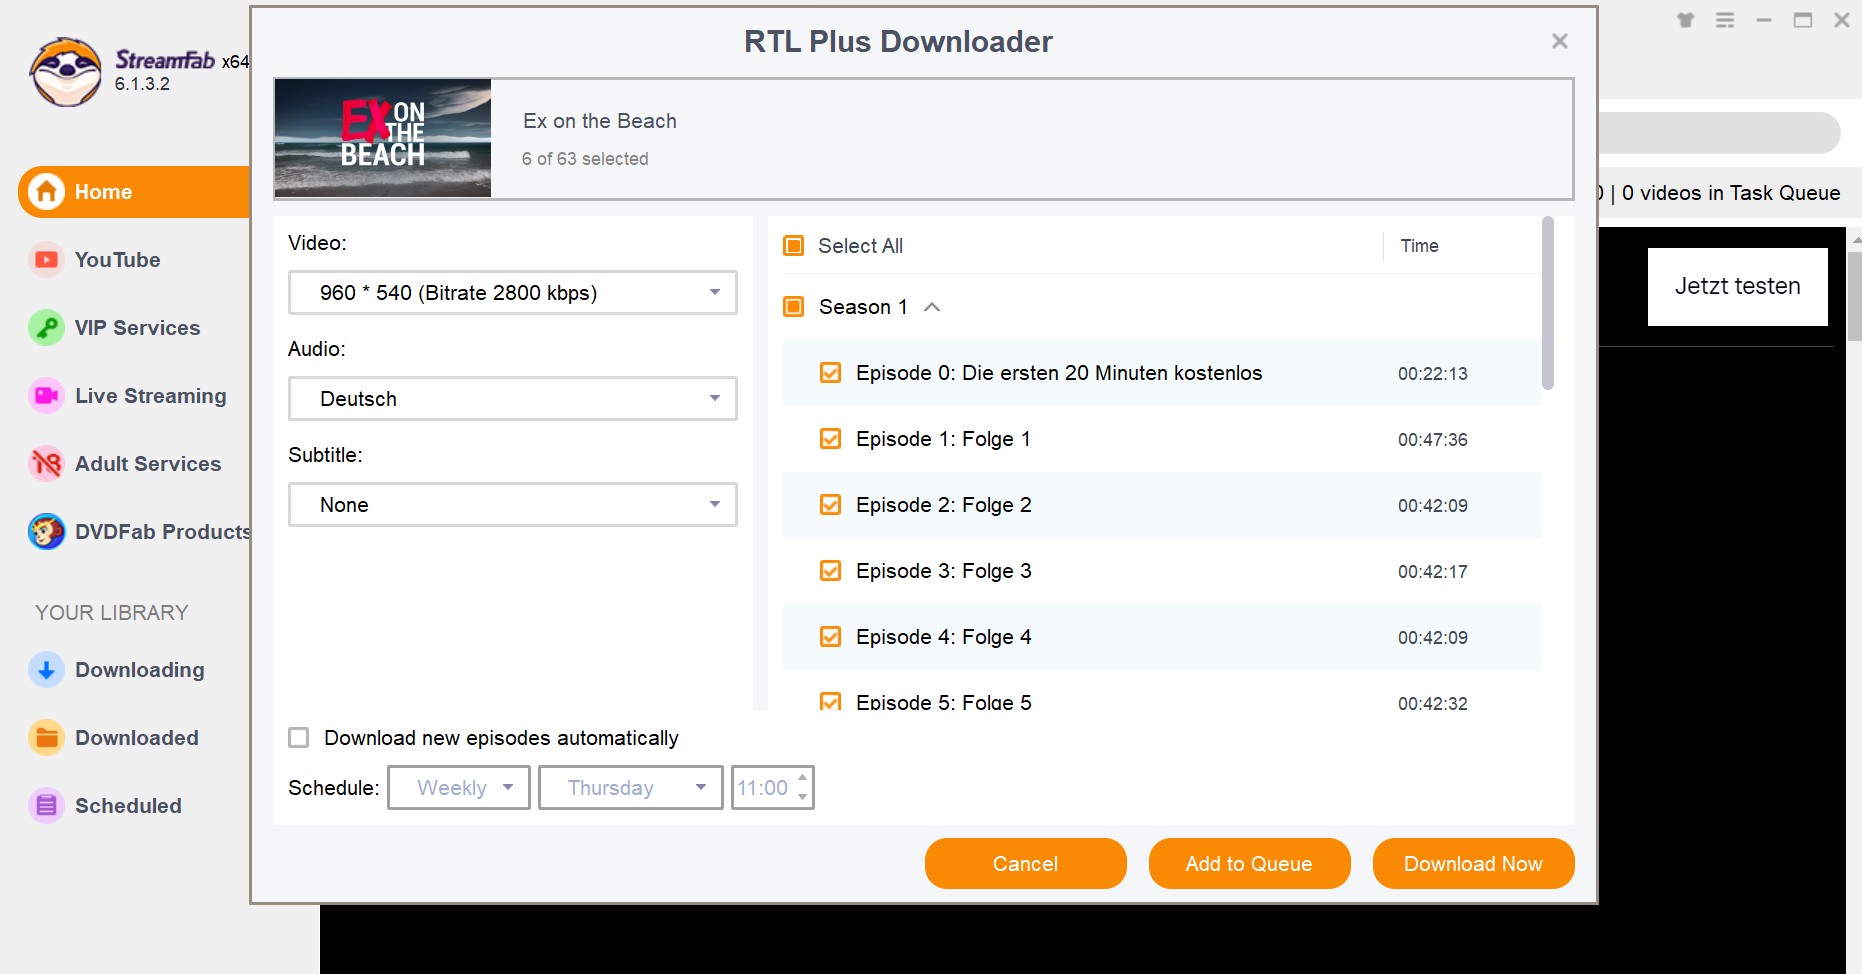1862x974 pixels.
Task: Click the Download Now button
Action: pos(1474,864)
